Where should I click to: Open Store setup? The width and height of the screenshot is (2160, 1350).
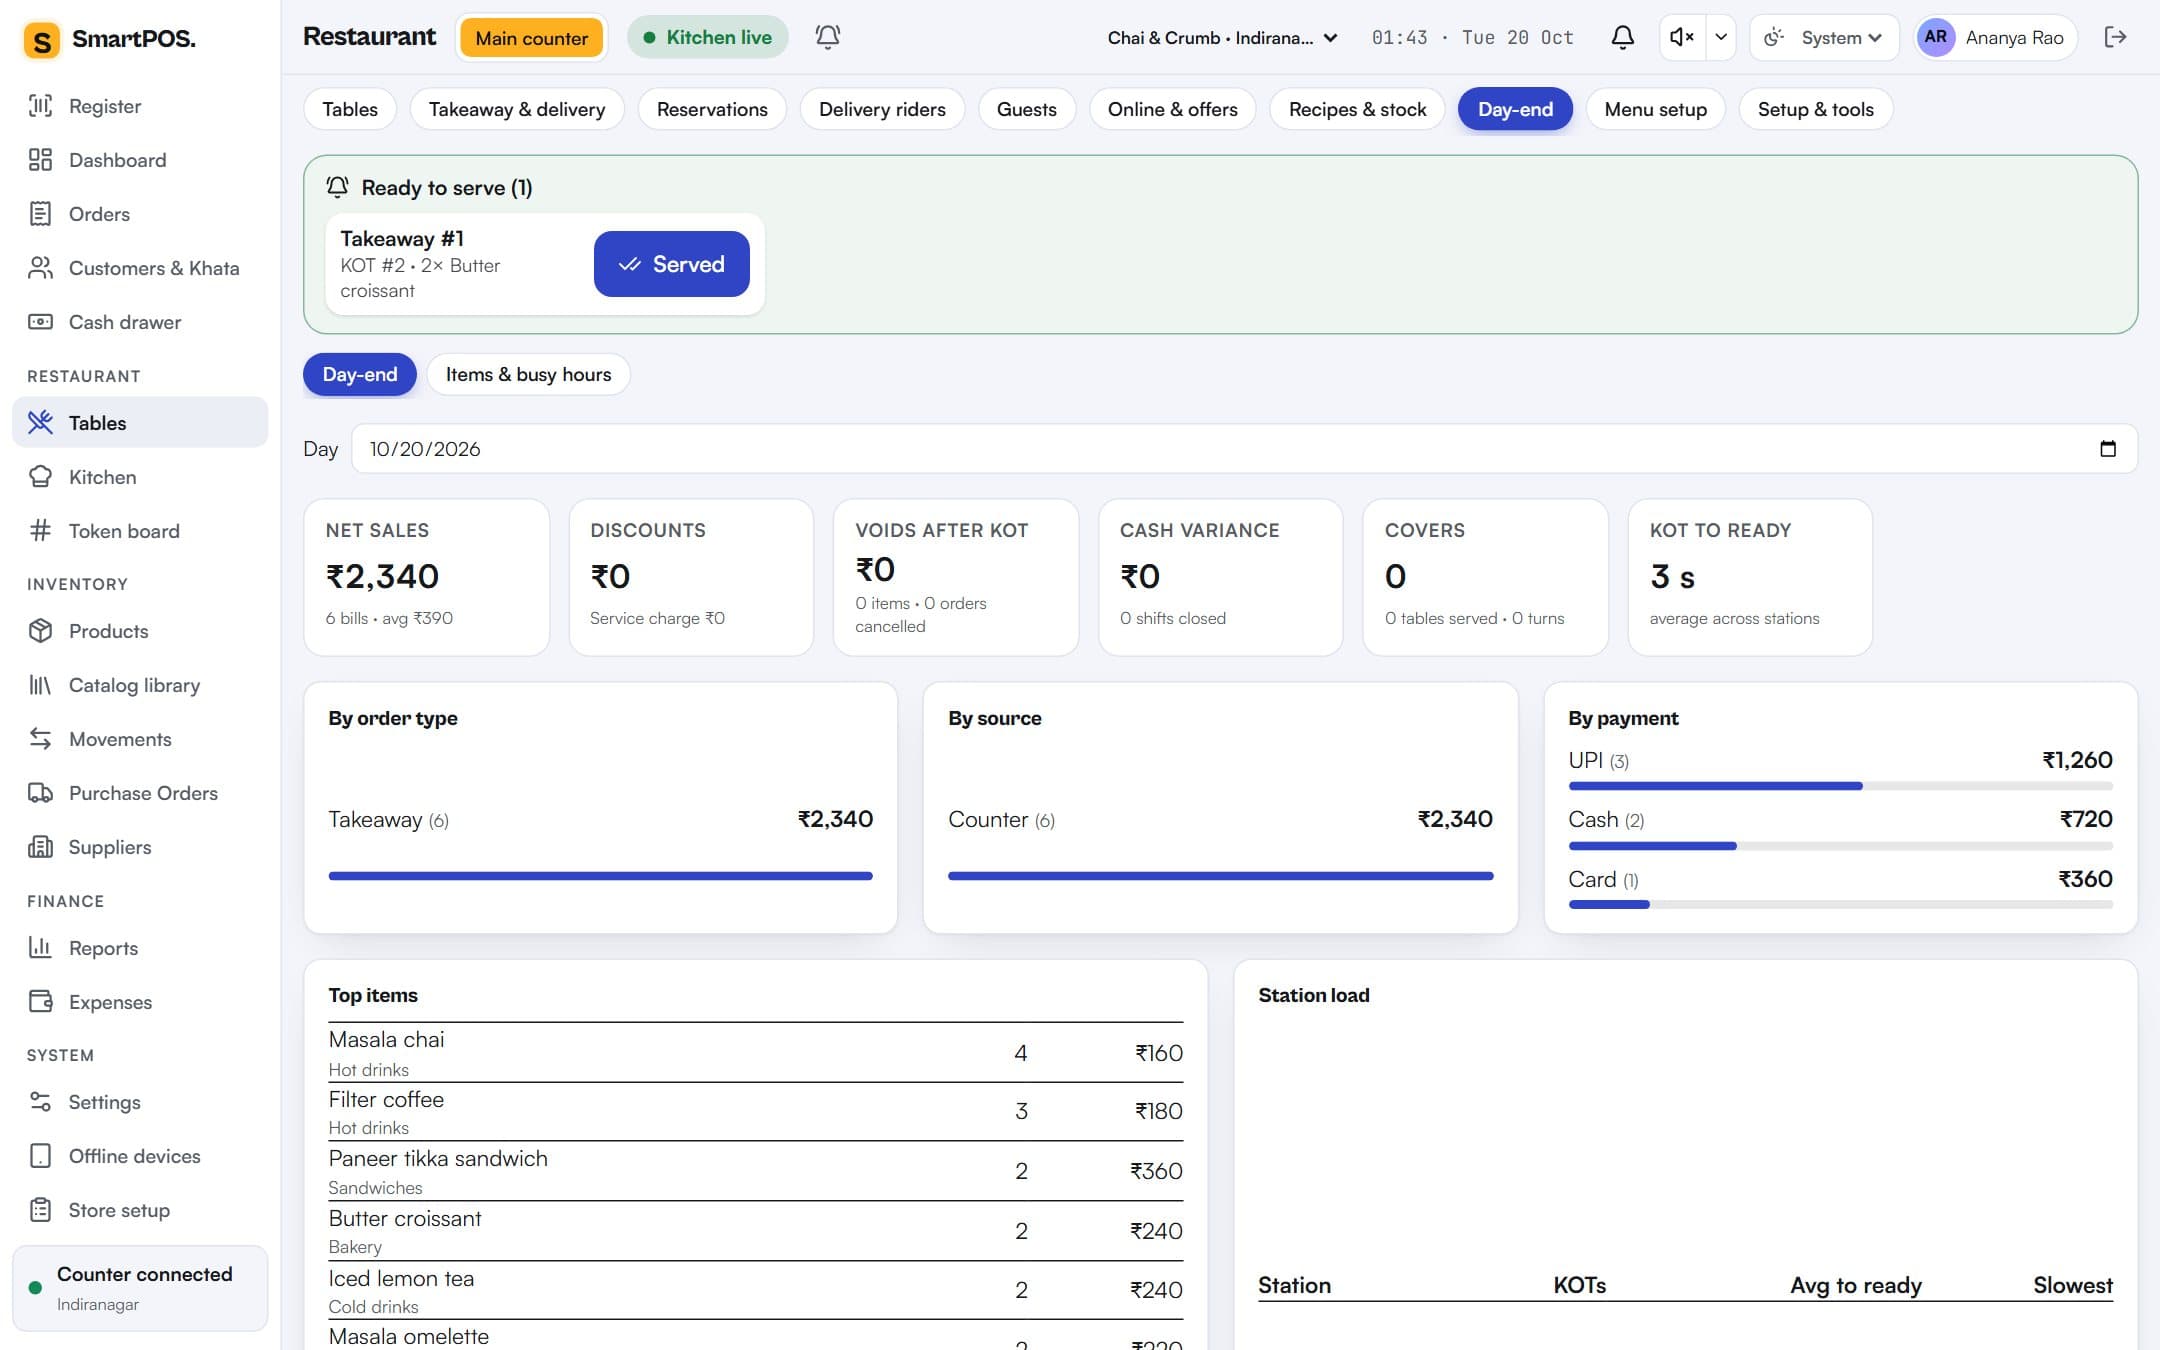point(140,1210)
